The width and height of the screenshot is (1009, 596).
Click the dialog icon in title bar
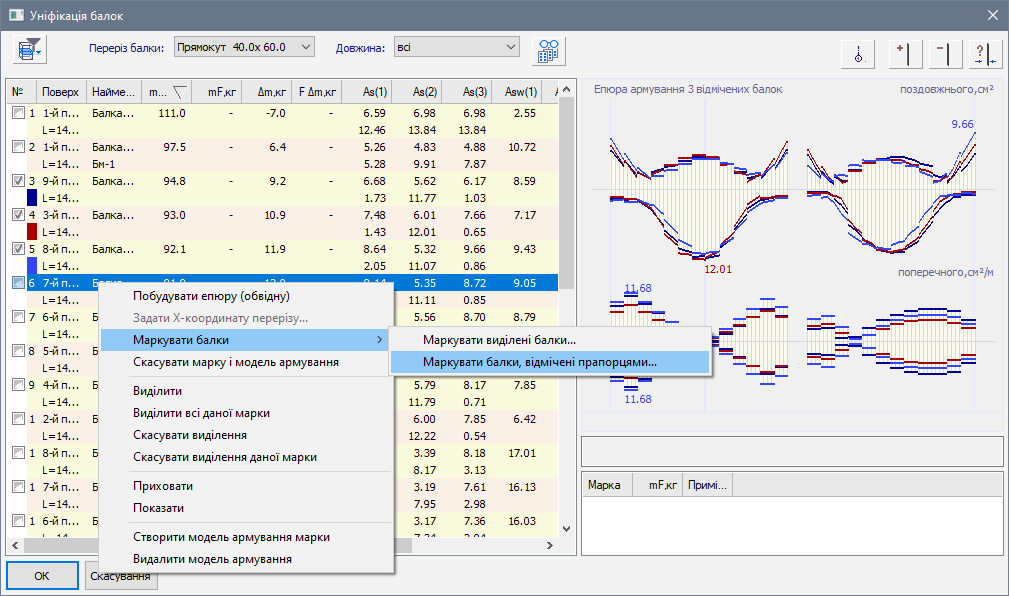(17, 14)
